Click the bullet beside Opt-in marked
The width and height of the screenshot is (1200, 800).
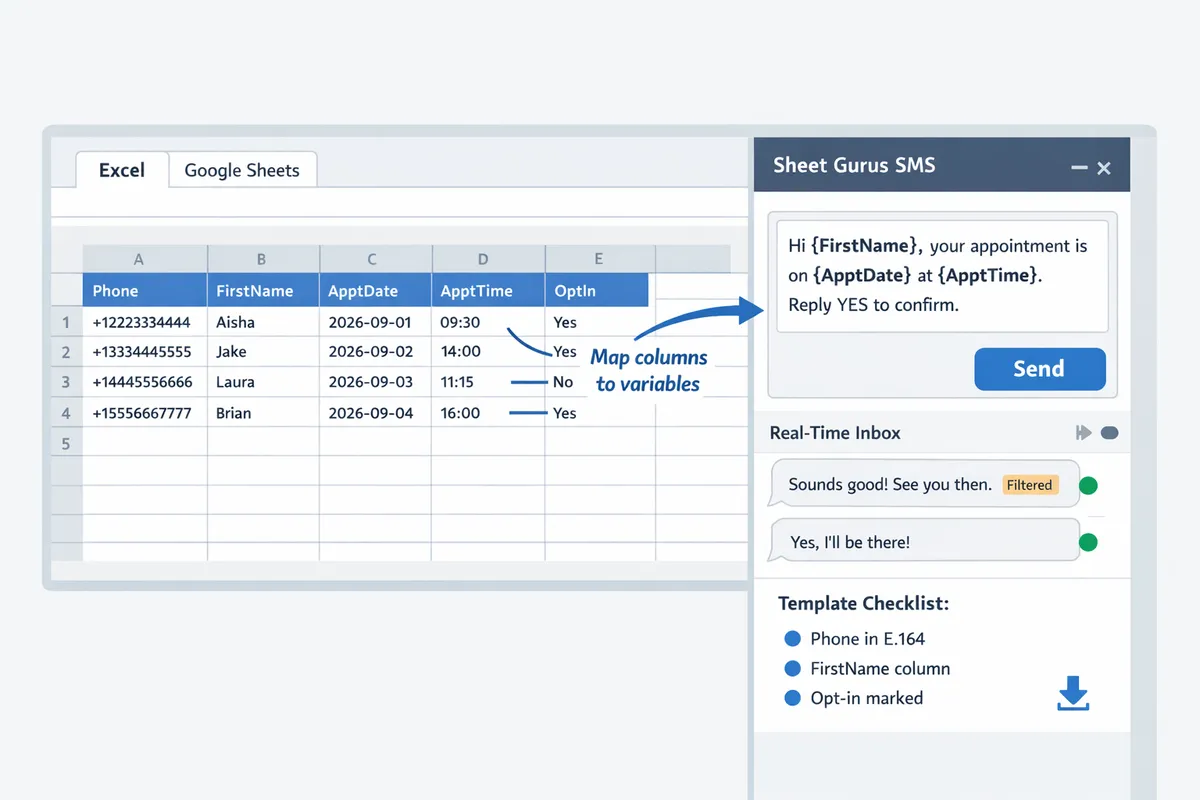(793, 698)
